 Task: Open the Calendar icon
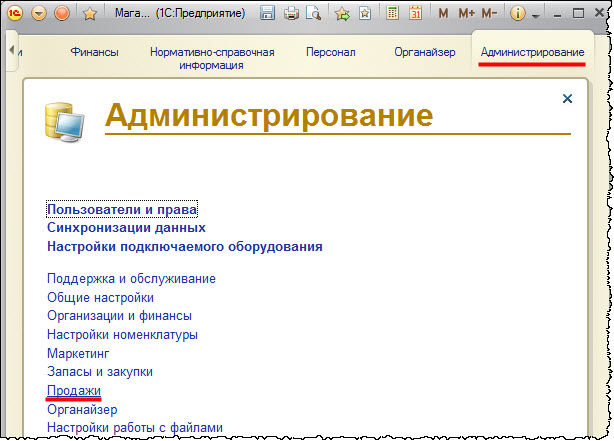click(x=415, y=13)
